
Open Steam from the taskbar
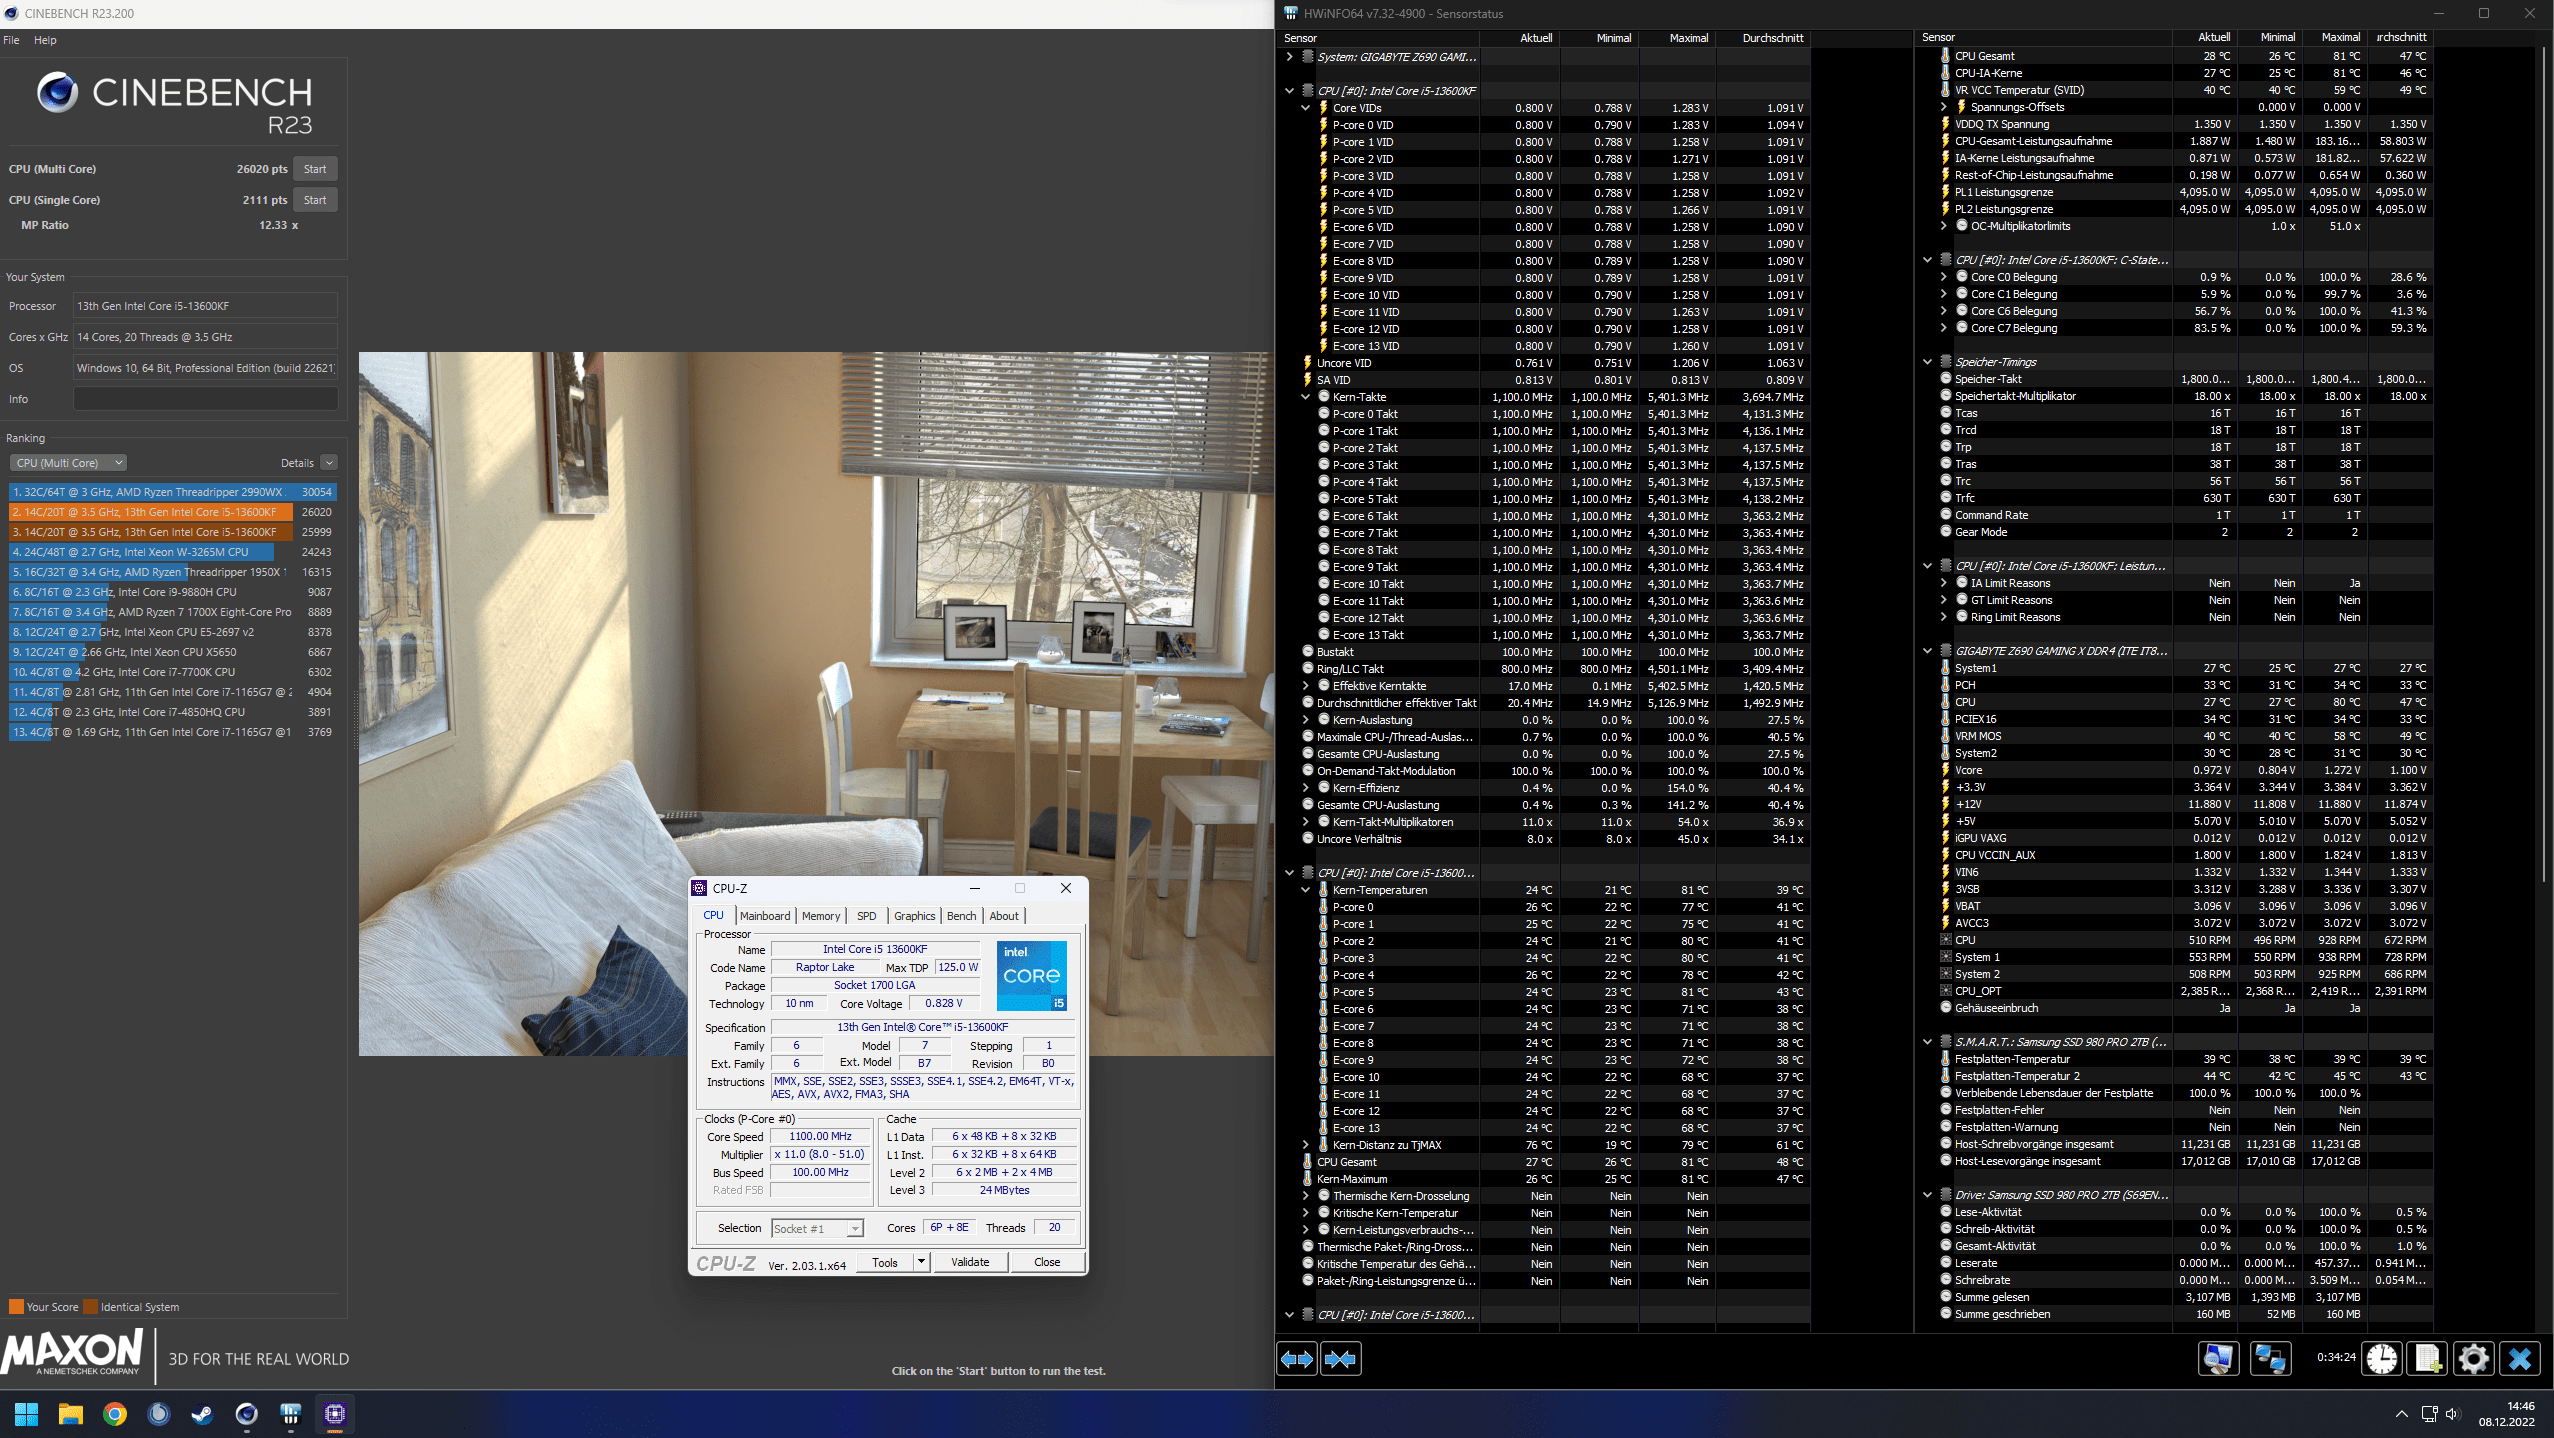point(202,1414)
